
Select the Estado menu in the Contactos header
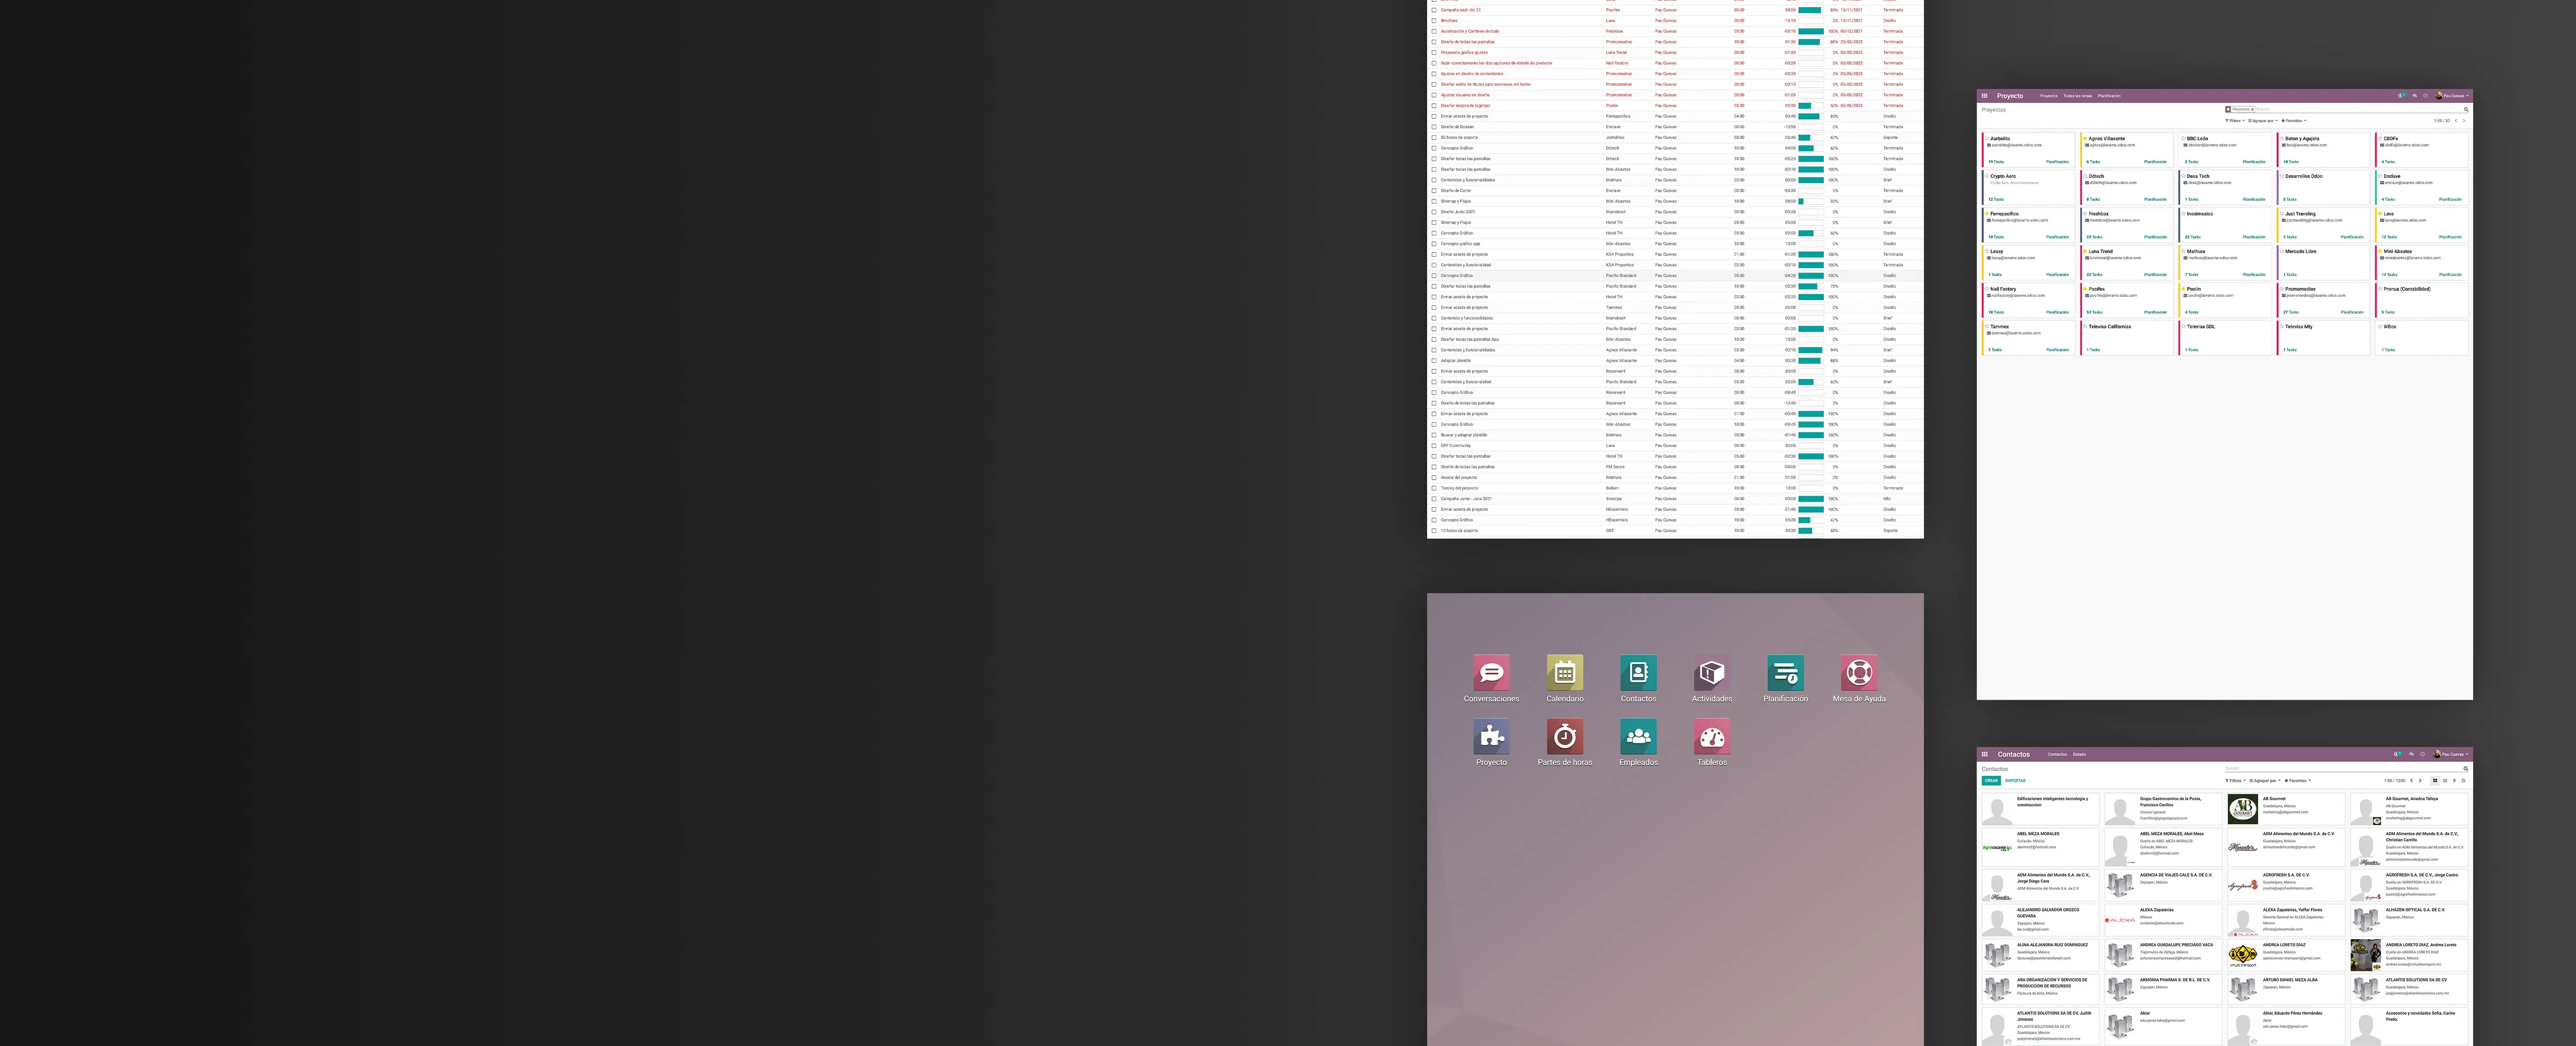point(2079,754)
